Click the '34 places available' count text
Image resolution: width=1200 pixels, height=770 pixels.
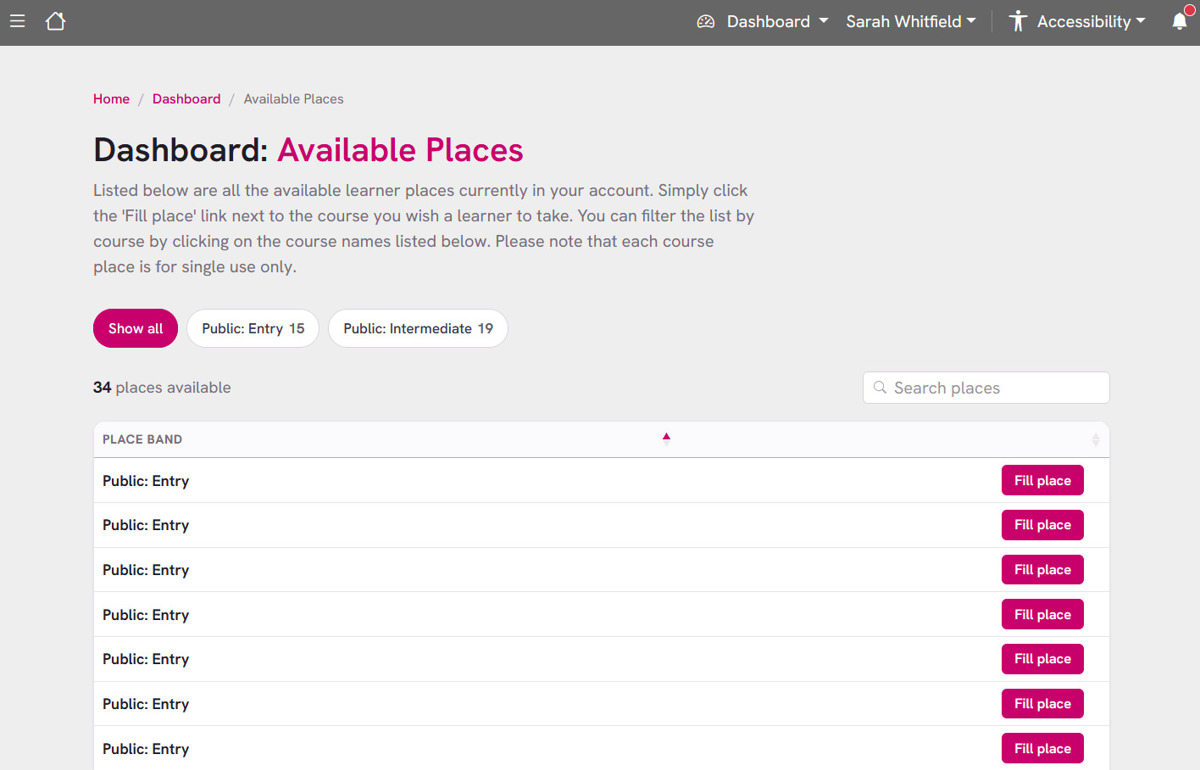pos(162,387)
